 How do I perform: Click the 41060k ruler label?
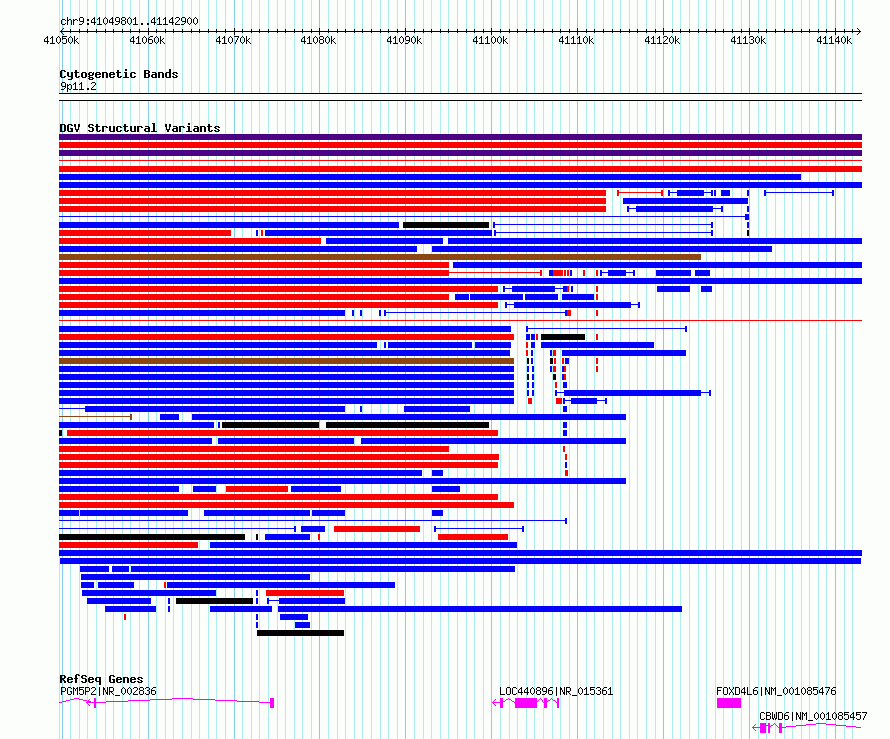point(147,40)
